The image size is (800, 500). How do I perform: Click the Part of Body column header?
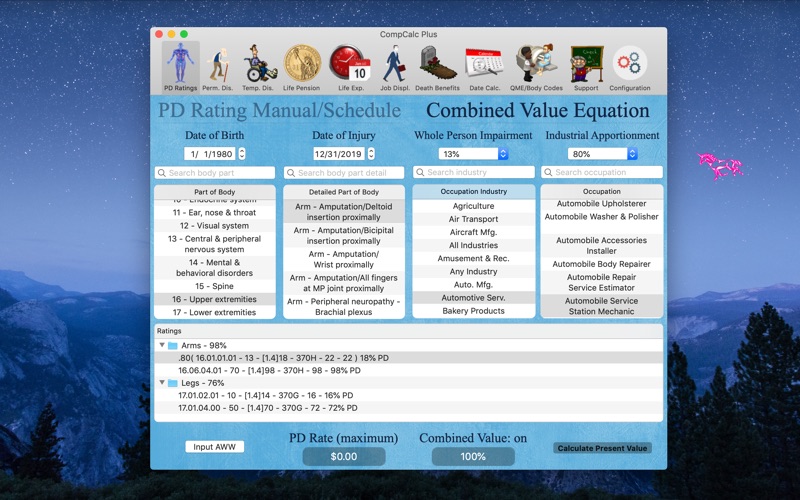(215, 192)
